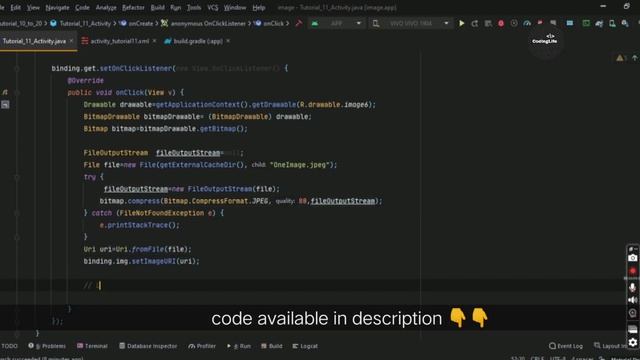This screenshot has width=640, height=360.
Task: Open the run configuration APP dropdown
Action: click(x=336, y=24)
